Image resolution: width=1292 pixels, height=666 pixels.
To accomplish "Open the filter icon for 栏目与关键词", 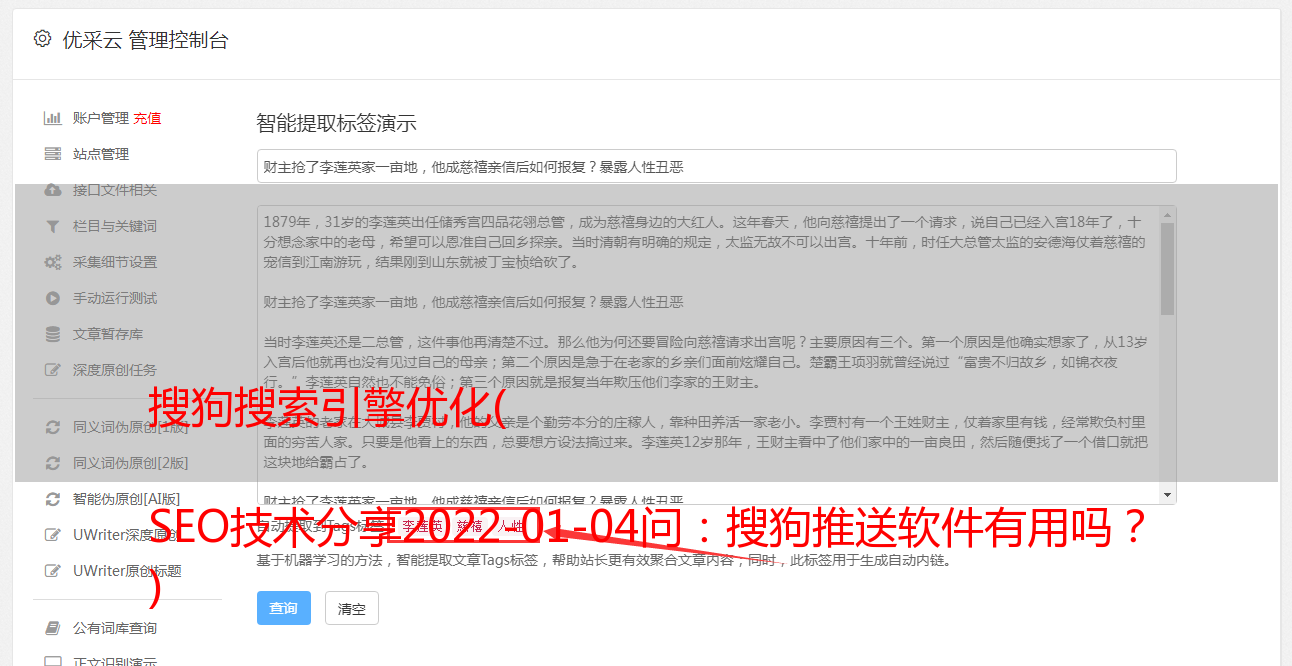I will 53,226.
